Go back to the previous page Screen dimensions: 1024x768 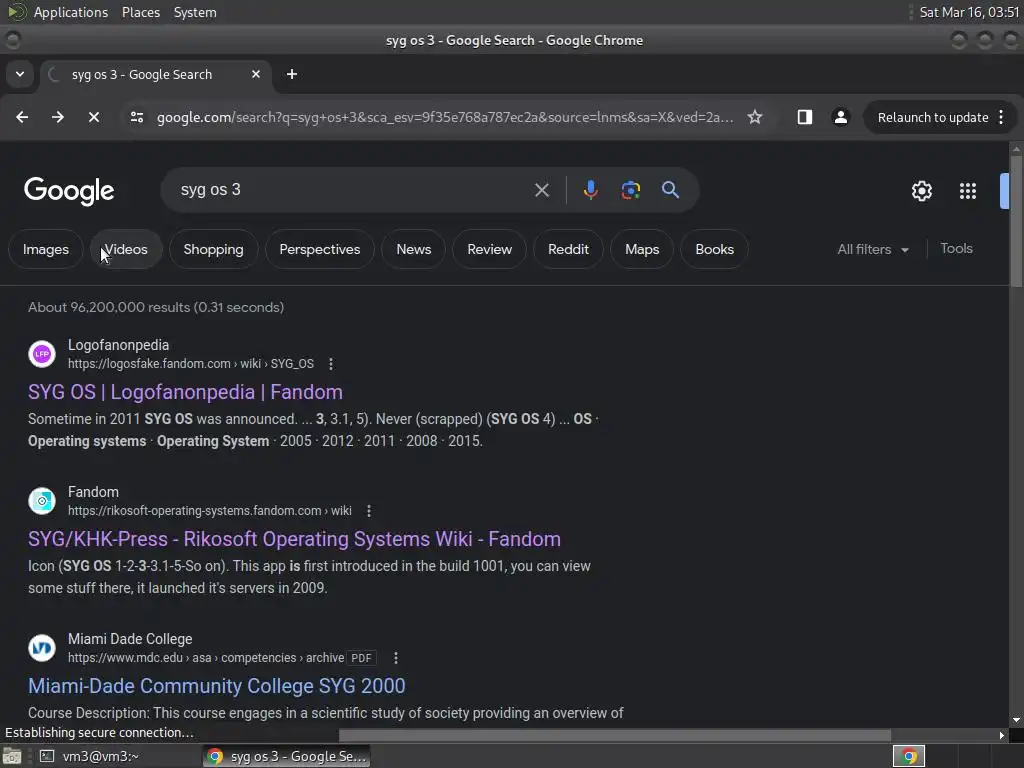click(22, 117)
